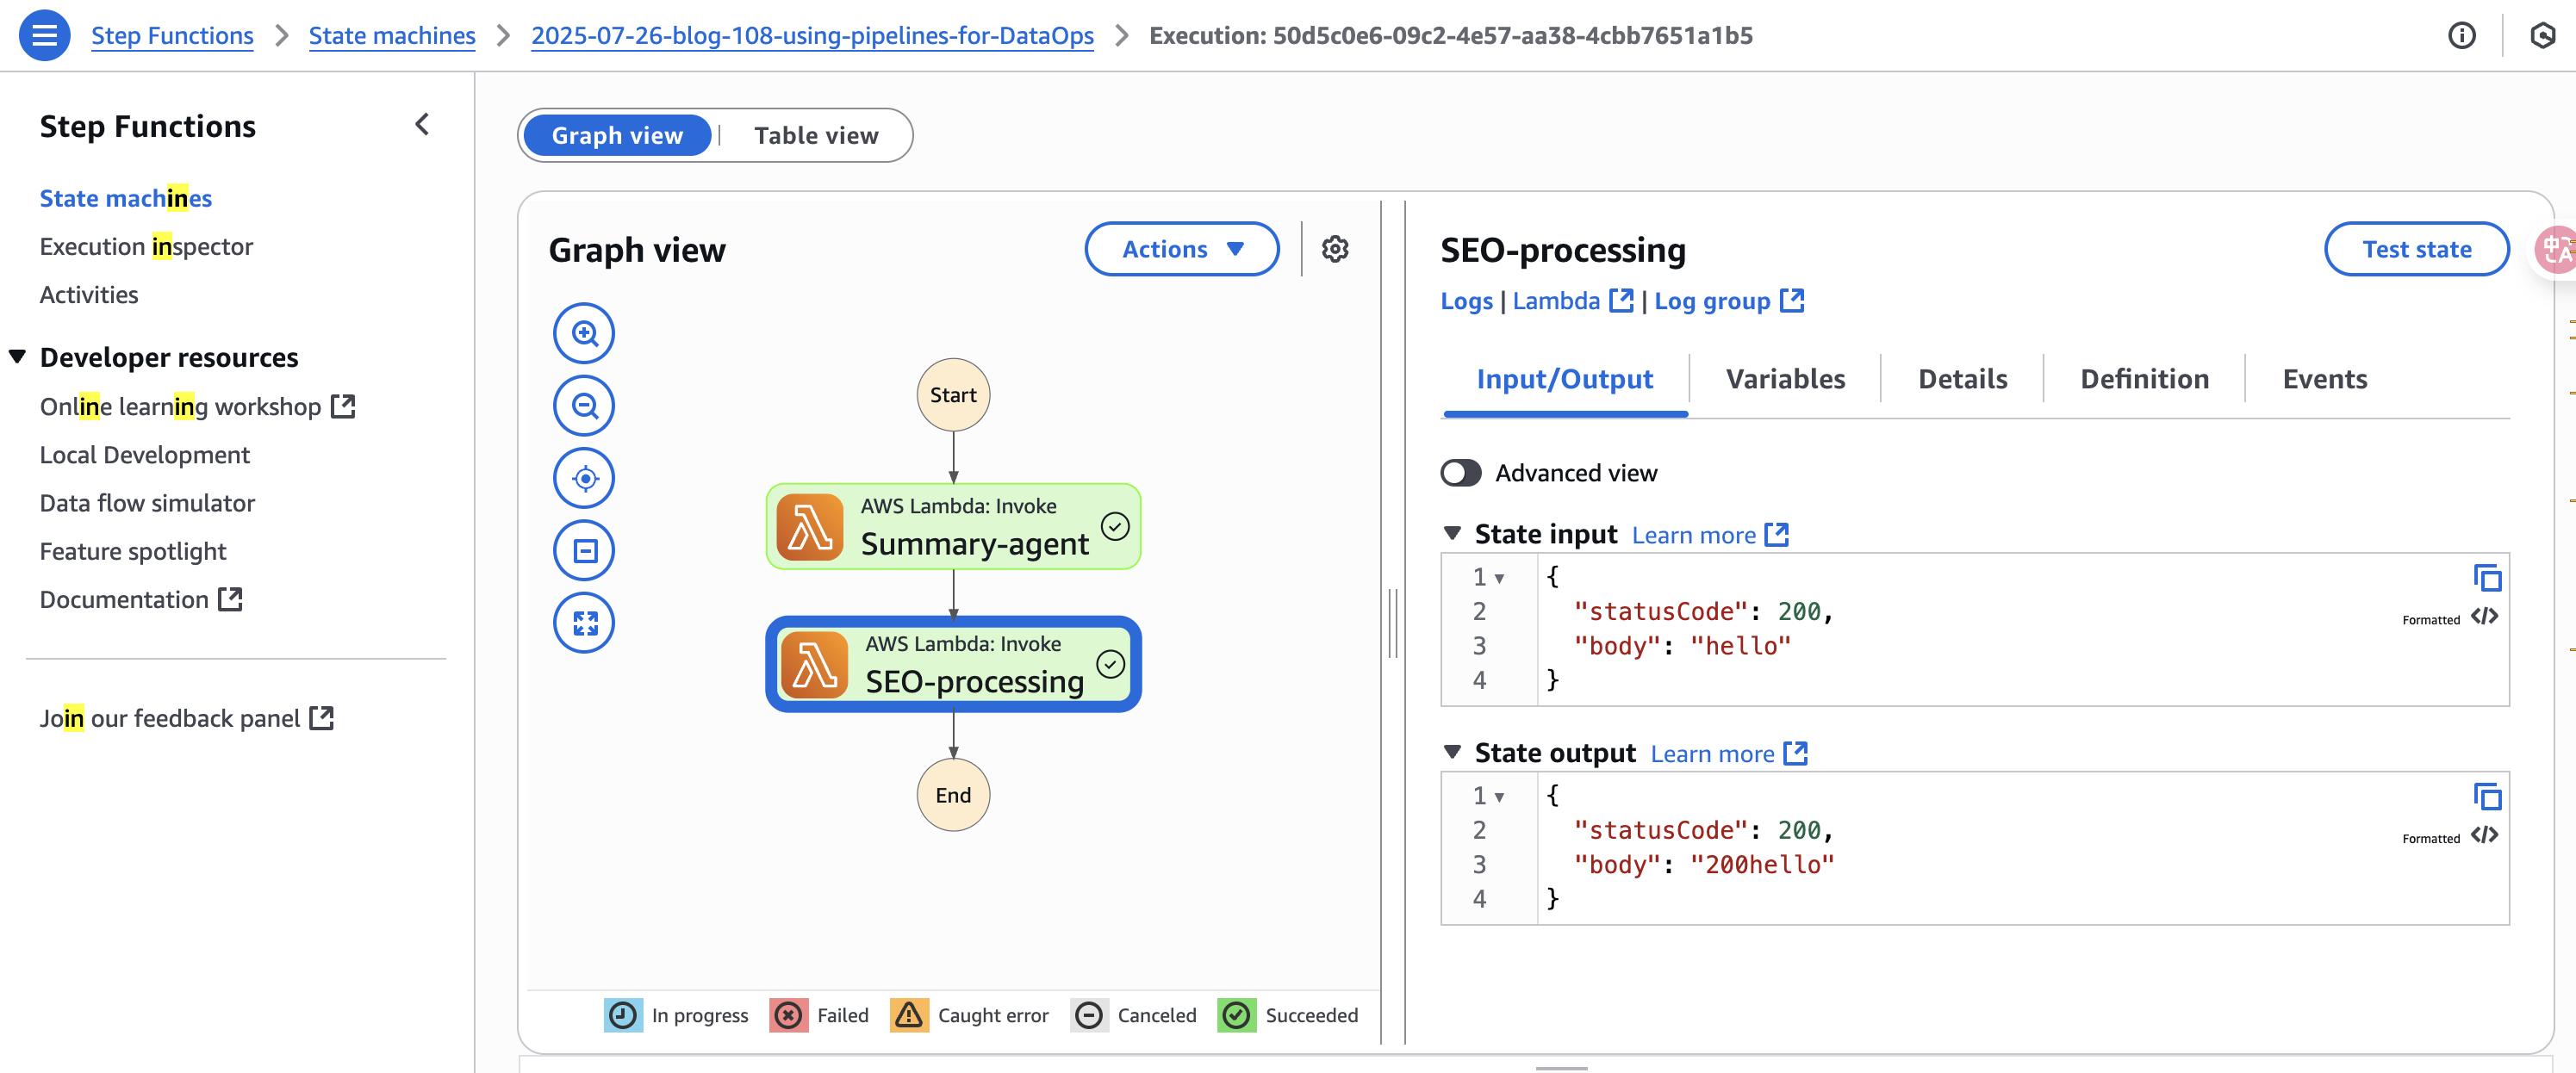2576x1073 pixels.
Task: Click the End node in graph
Action: (953, 795)
